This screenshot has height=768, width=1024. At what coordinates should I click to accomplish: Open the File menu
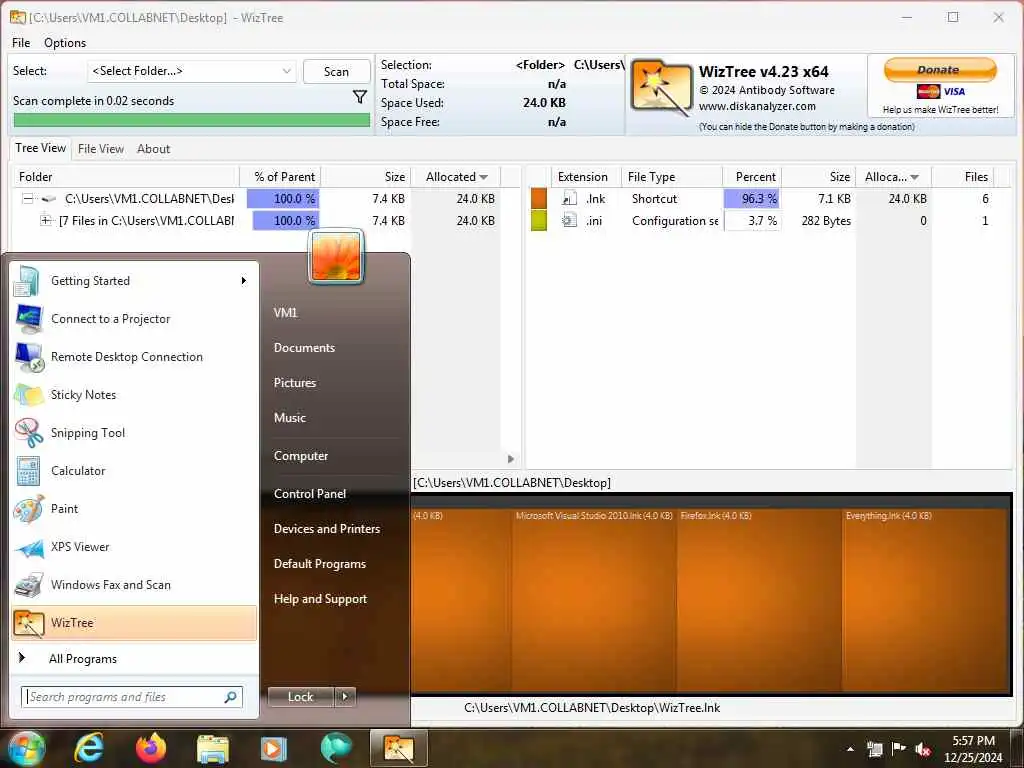click(x=21, y=42)
